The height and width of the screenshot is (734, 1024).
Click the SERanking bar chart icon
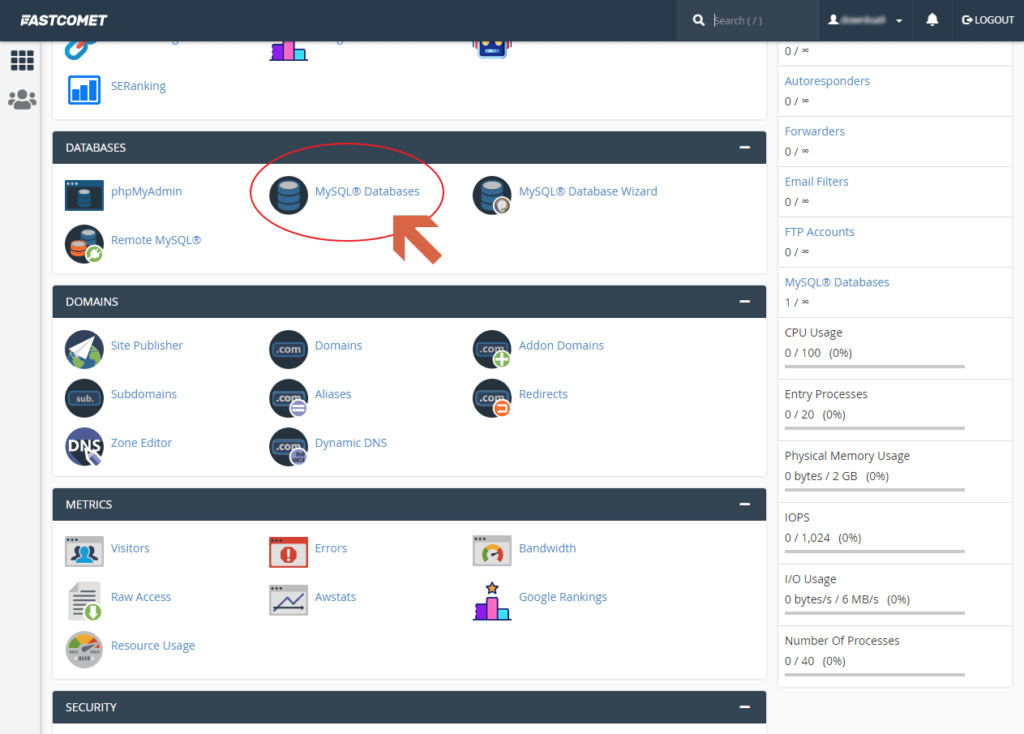pos(84,89)
